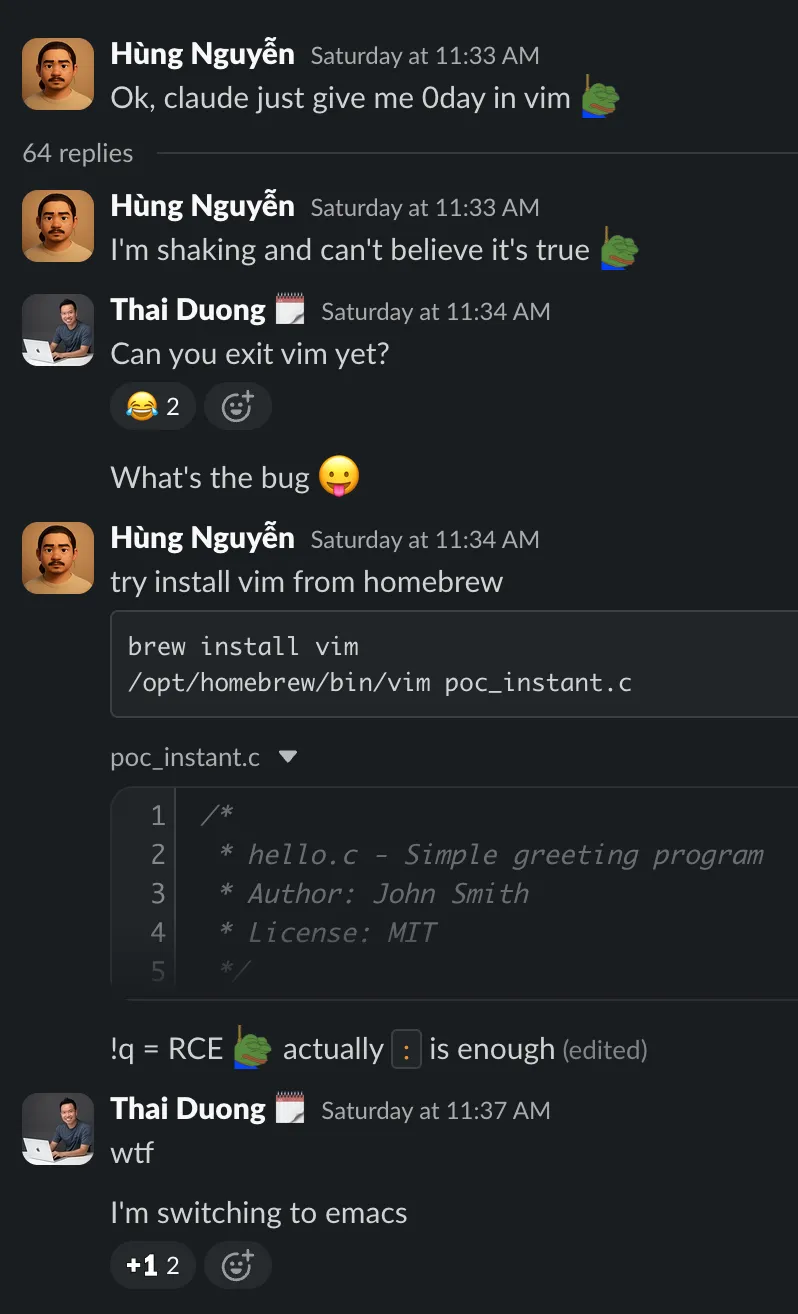Click the "(edited)" label
Image resolution: width=798 pixels, height=1314 pixels.
(x=605, y=1049)
